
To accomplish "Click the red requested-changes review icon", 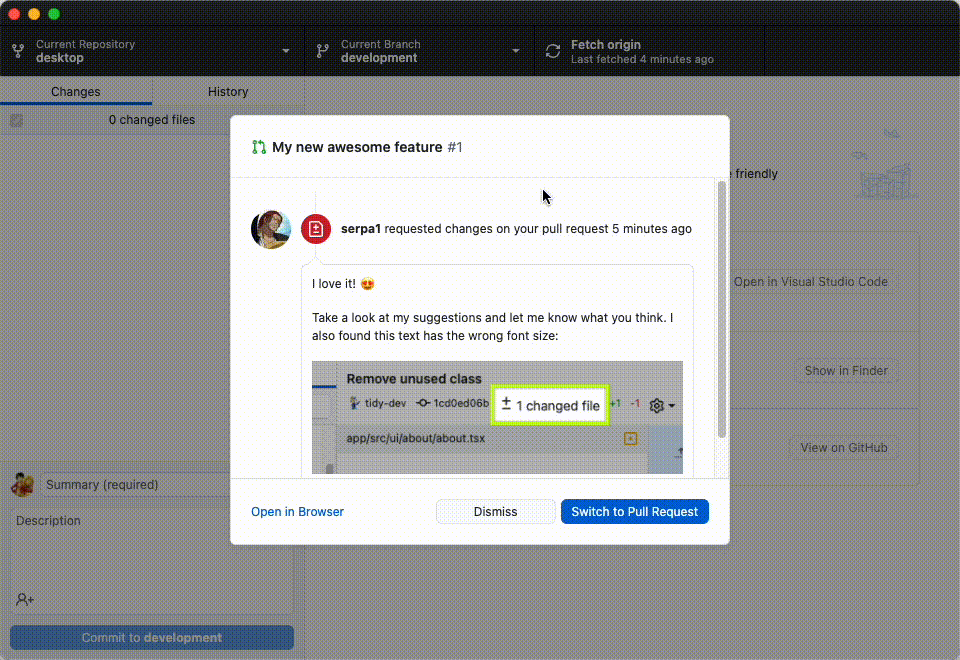I will (x=316, y=229).
